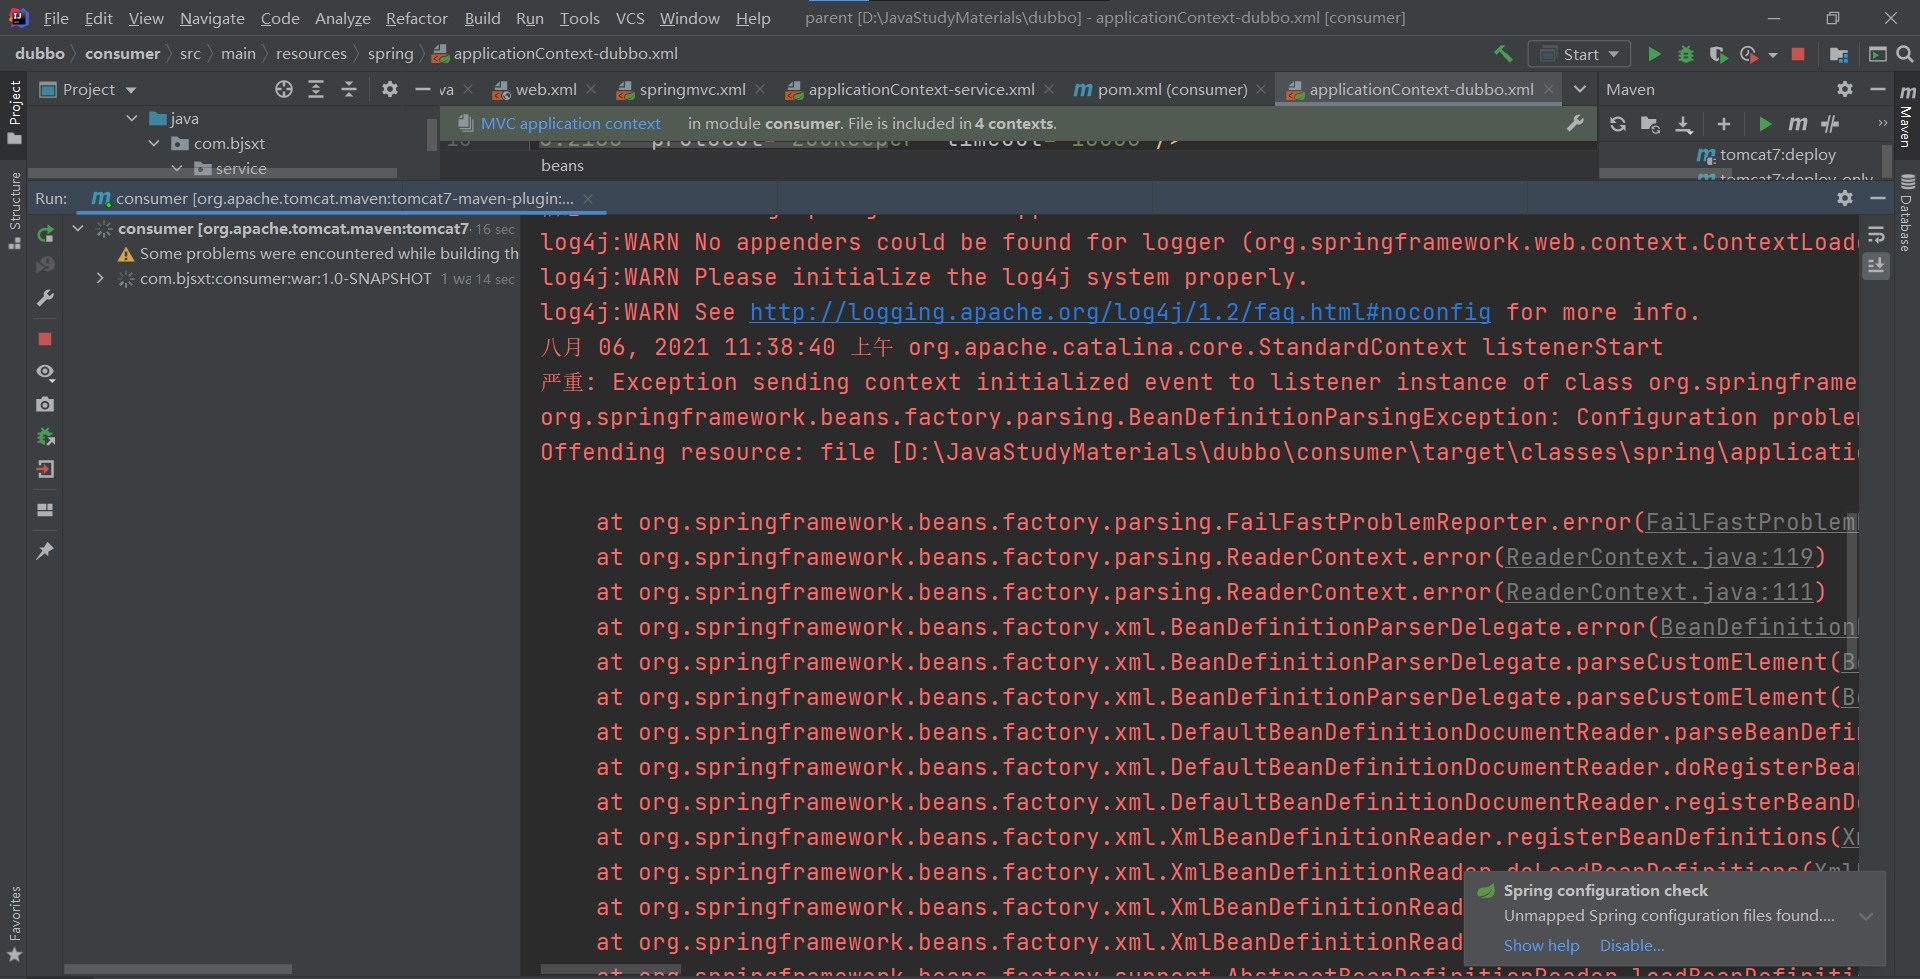
Task: Open the VCS menu
Action: coord(630,18)
